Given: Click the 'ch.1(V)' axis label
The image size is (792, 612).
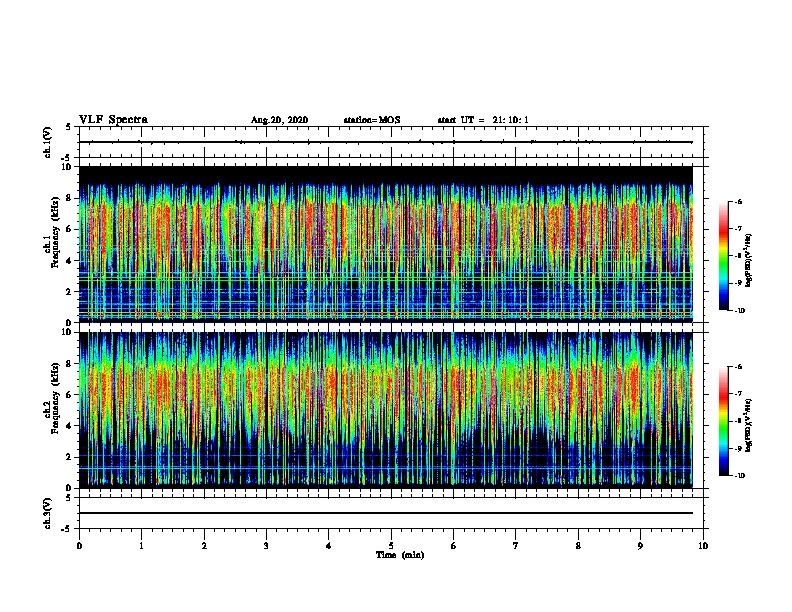Looking at the screenshot, I should click(48, 142).
